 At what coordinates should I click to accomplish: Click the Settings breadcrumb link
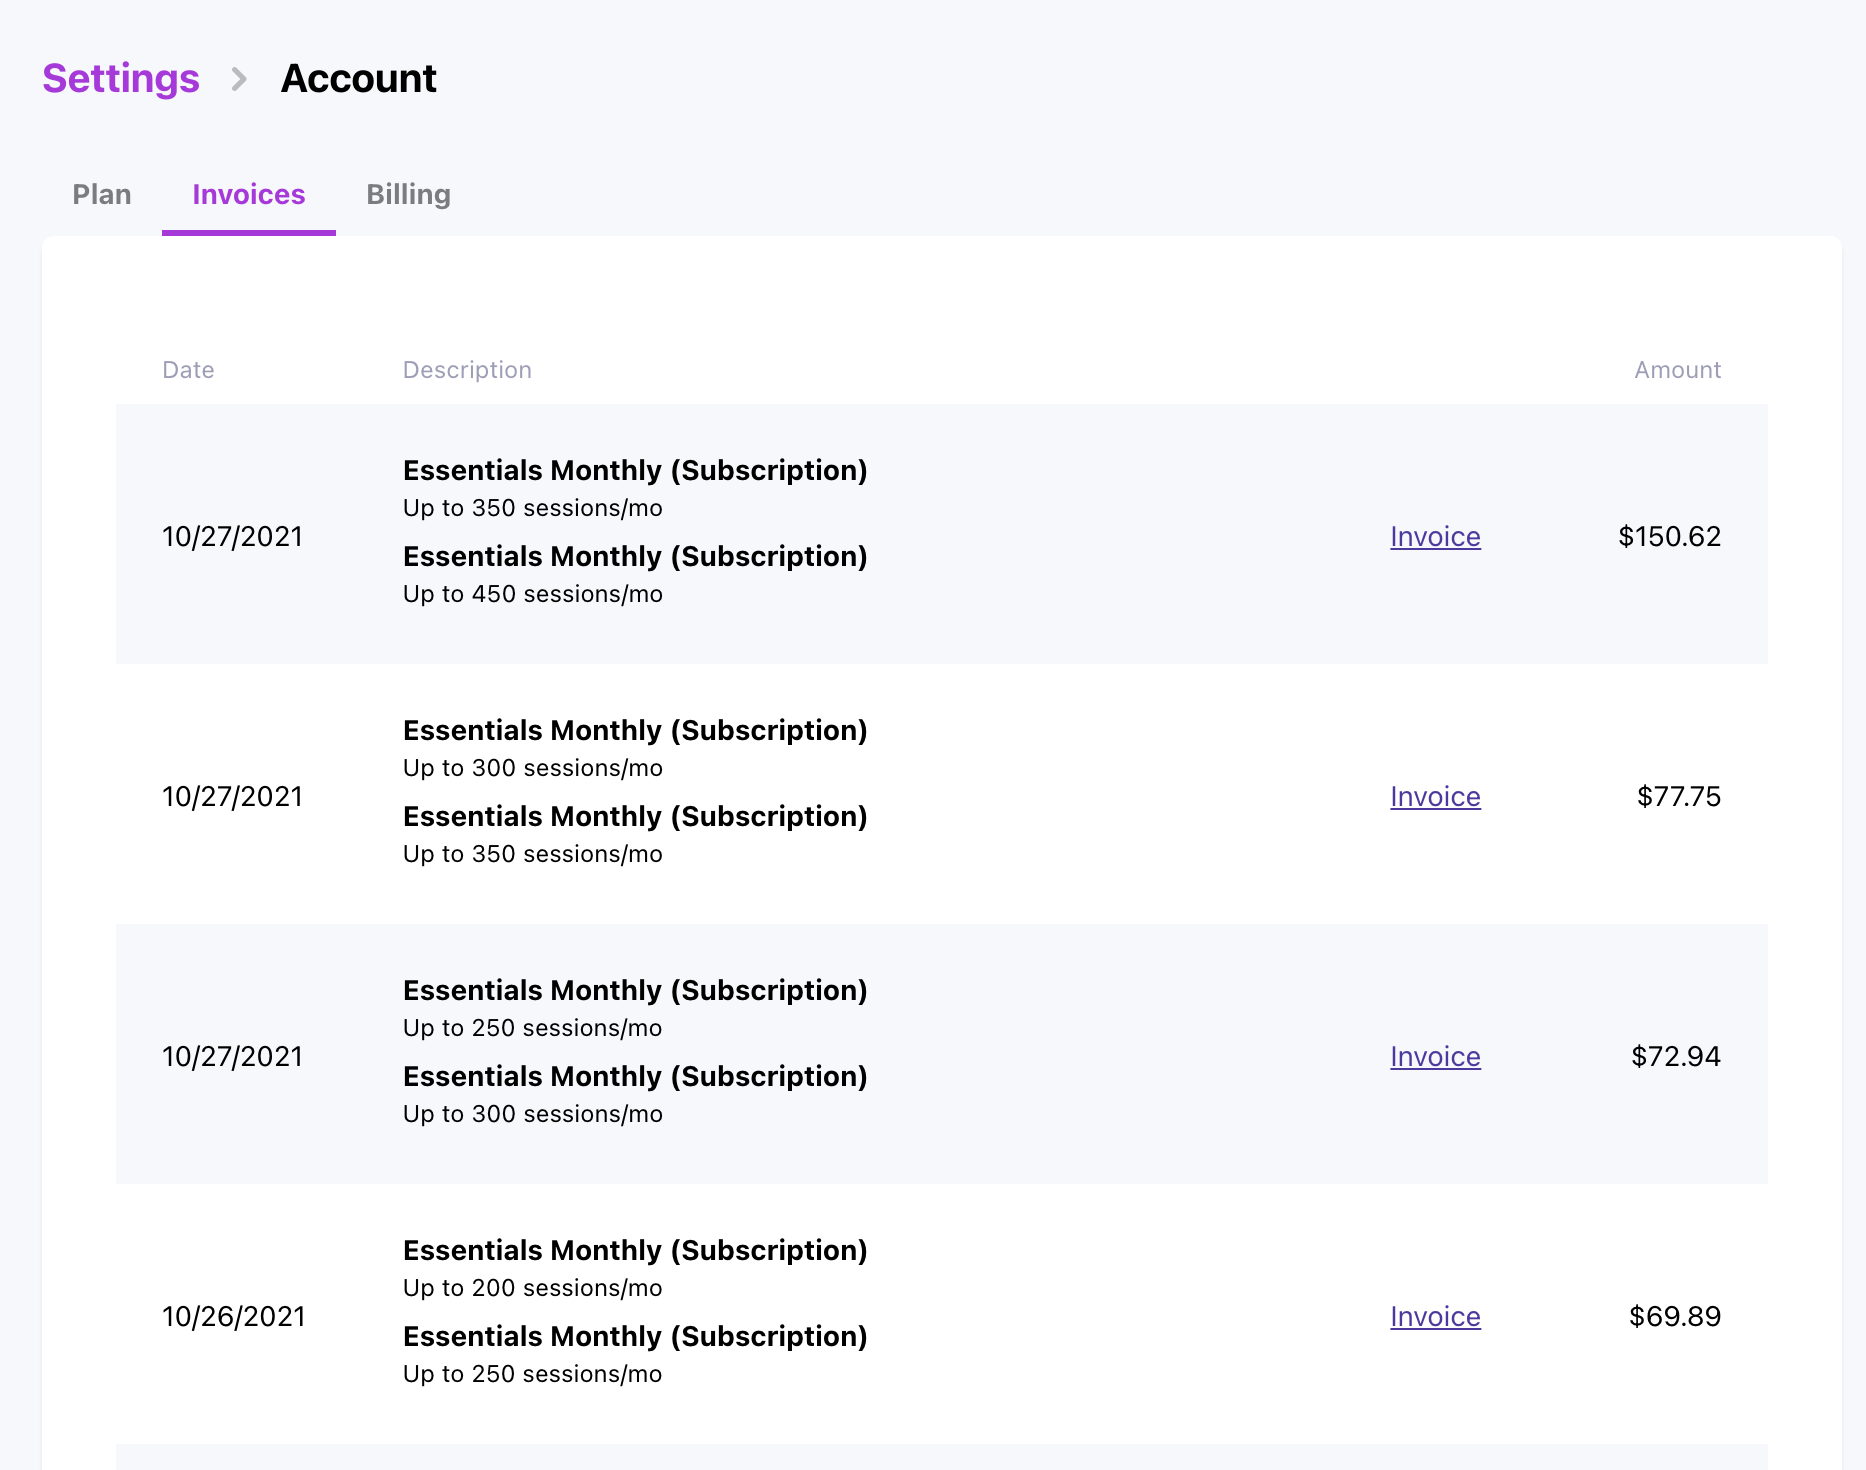pyautogui.click(x=121, y=78)
